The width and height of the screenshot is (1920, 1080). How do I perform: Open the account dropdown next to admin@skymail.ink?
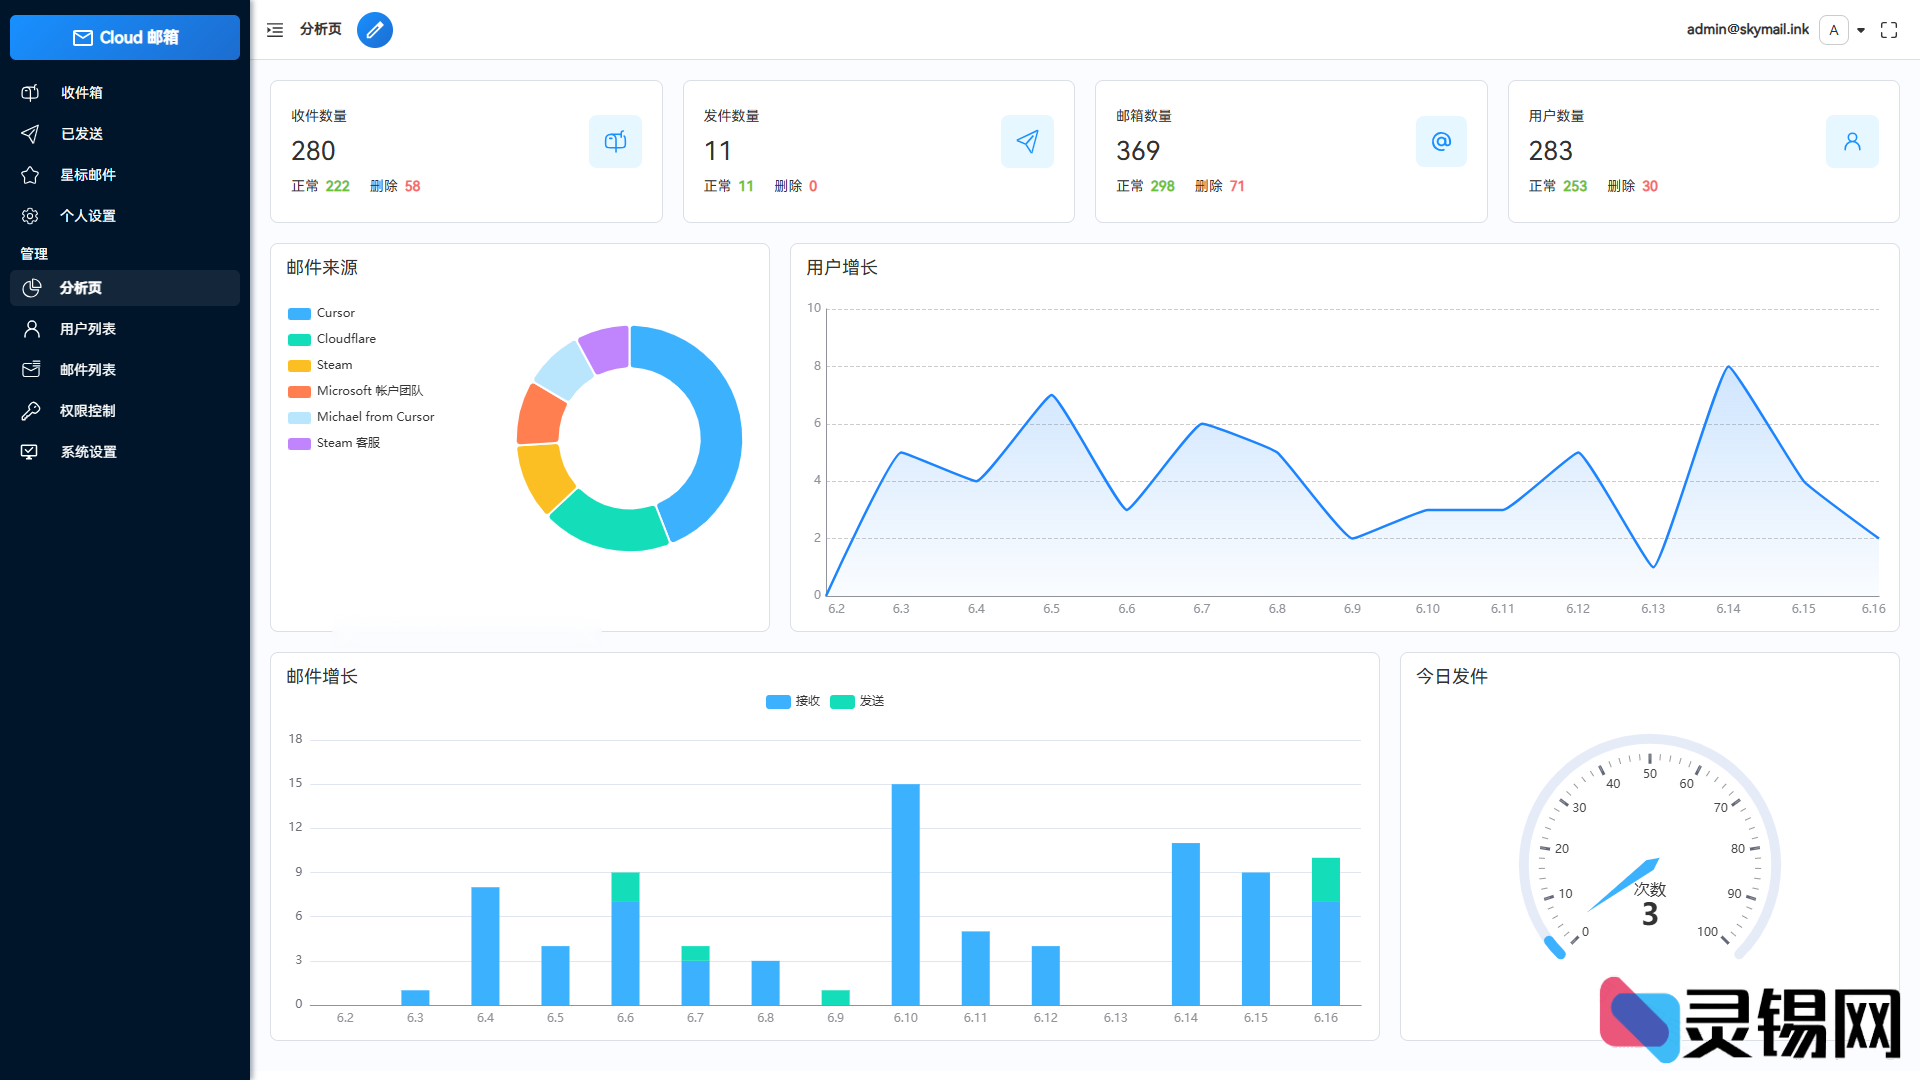[1861, 30]
